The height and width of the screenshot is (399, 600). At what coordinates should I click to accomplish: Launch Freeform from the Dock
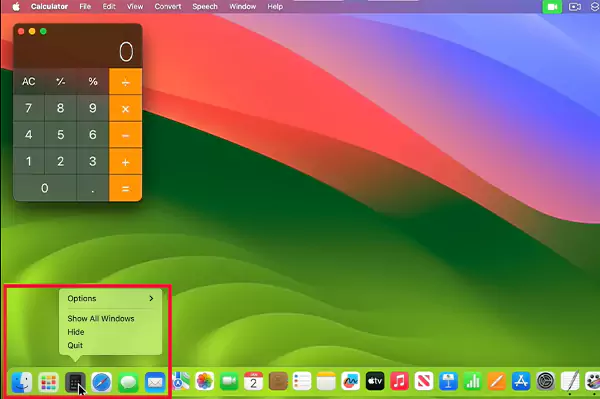pyautogui.click(x=351, y=381)
